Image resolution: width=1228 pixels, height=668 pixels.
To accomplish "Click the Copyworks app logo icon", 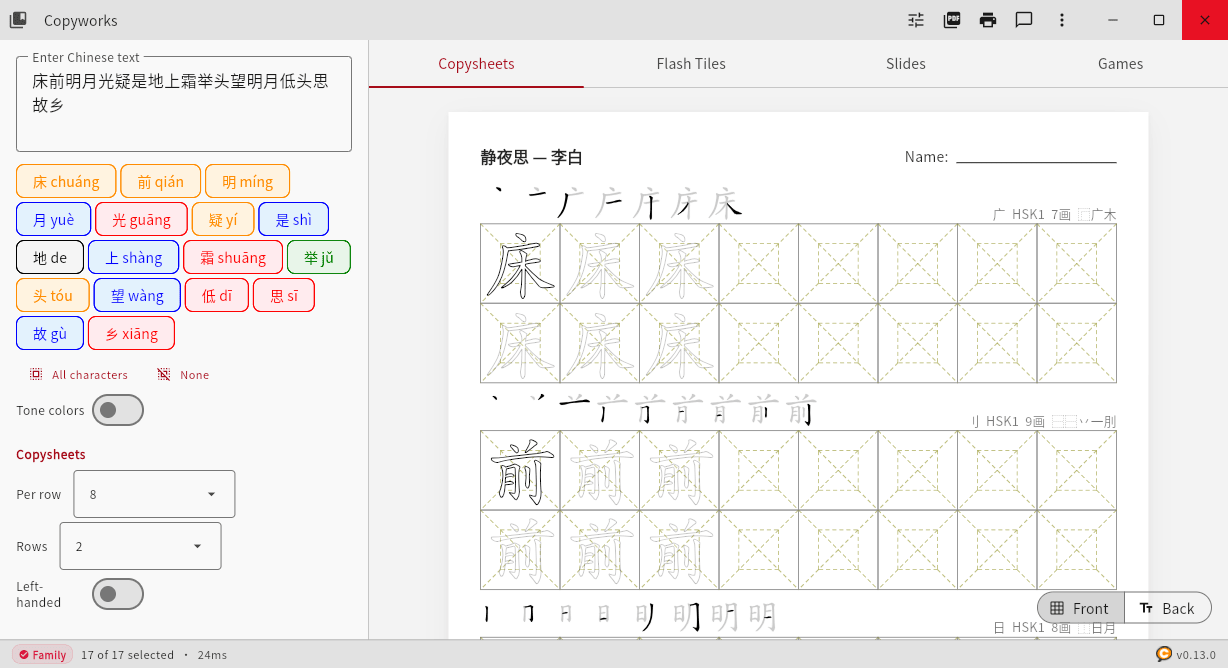I will [x=18, y=19].
